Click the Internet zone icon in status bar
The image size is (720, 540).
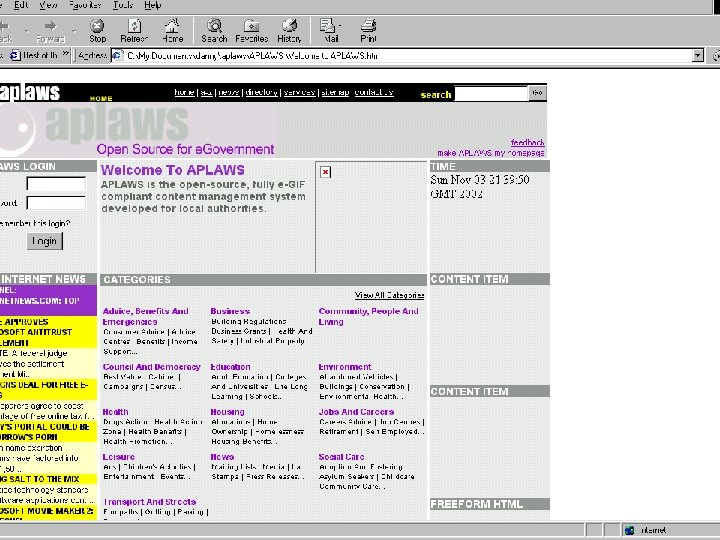[x=630, y=530]
